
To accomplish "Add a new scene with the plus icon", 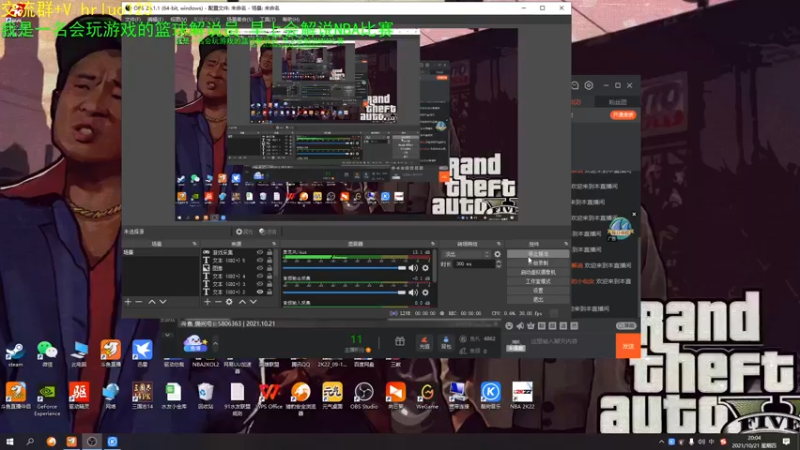I will (x=128, y=302).
